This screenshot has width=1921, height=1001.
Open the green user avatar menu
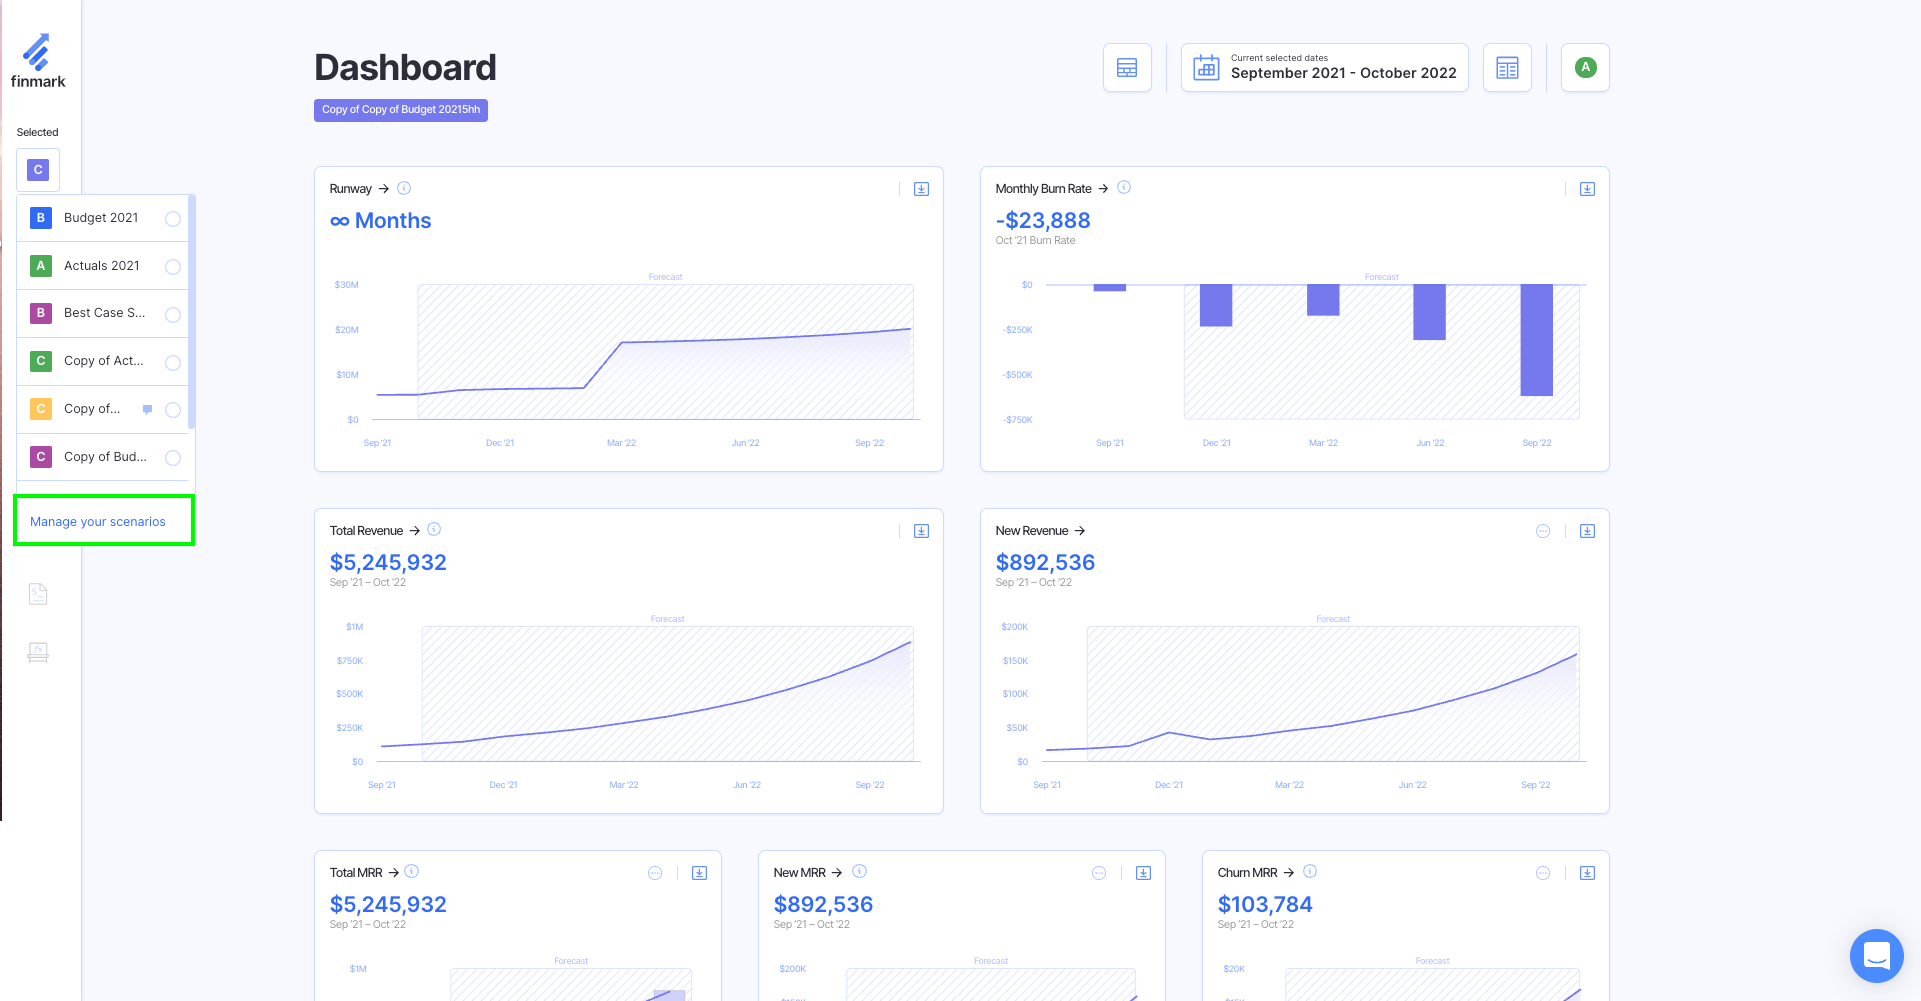click(x=1585, y=68)
